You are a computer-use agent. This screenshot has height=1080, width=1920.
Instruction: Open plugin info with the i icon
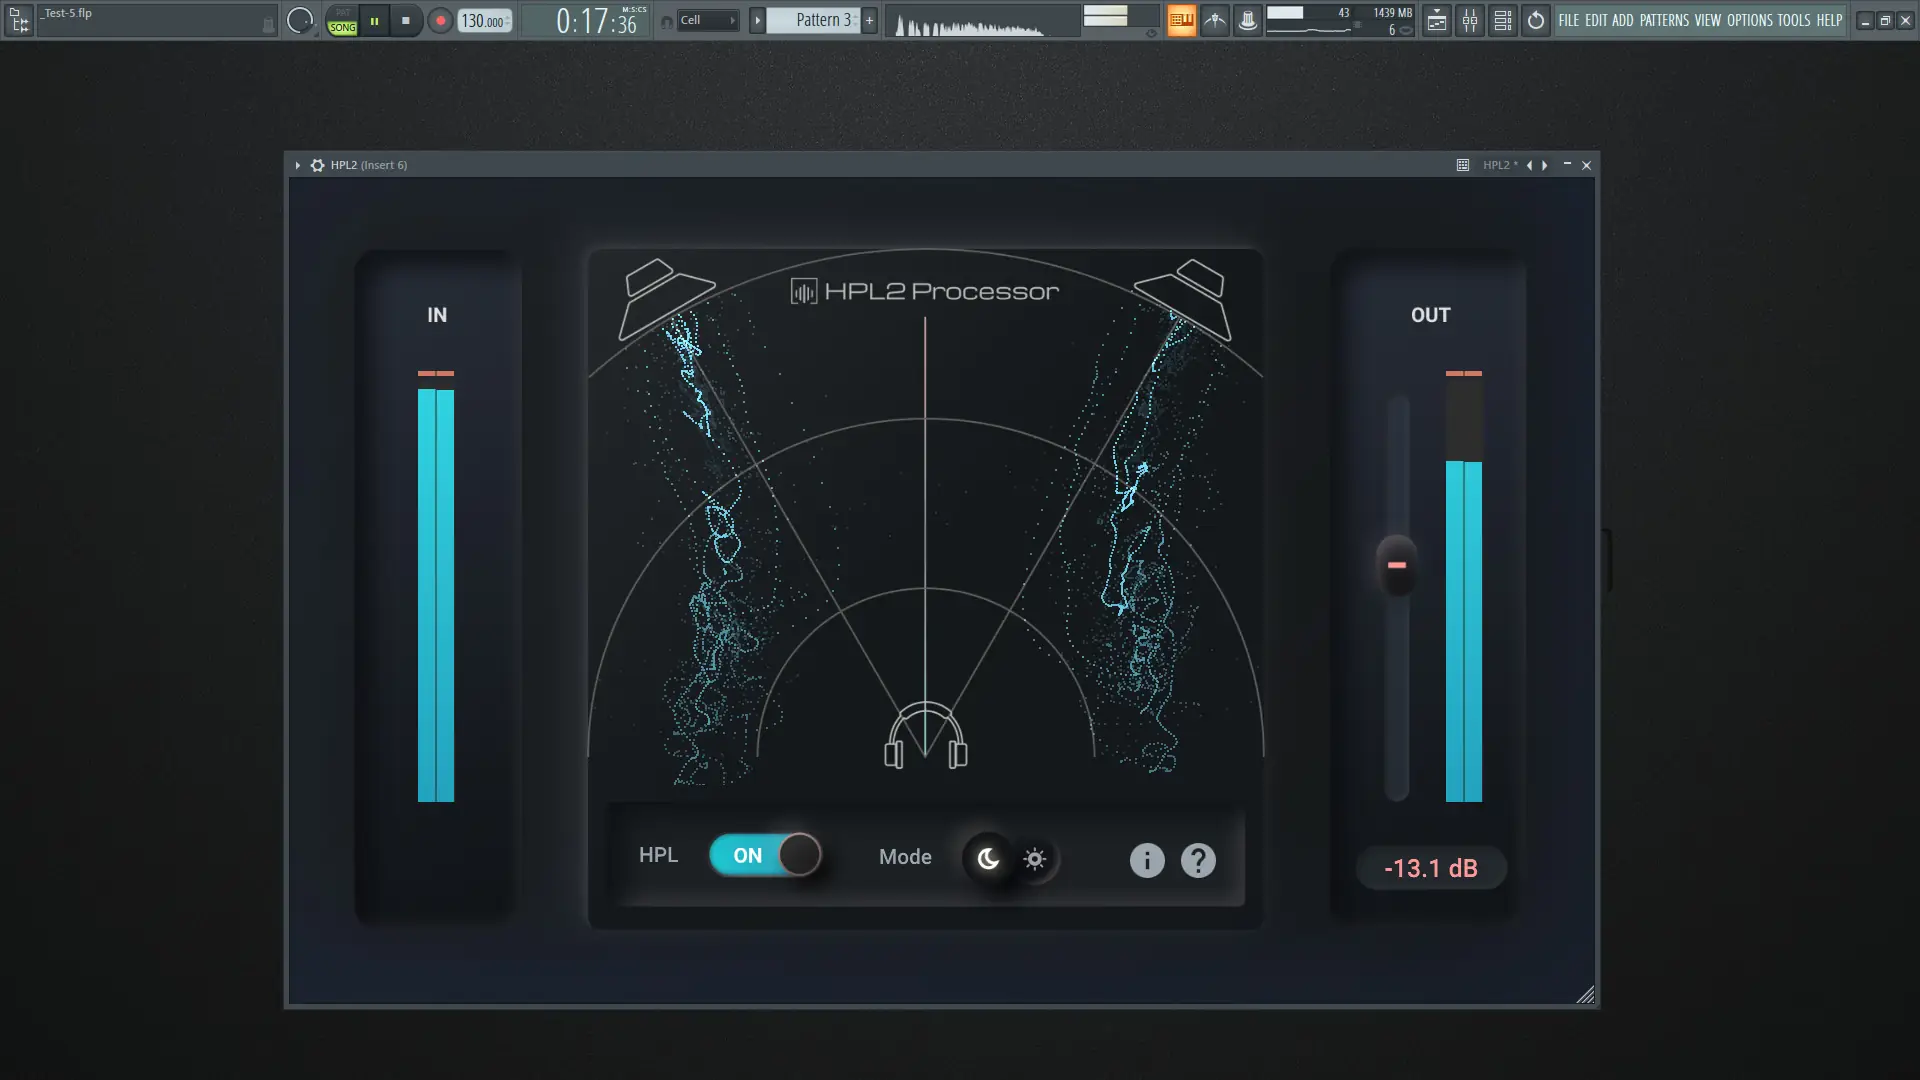pos(1147,860)
